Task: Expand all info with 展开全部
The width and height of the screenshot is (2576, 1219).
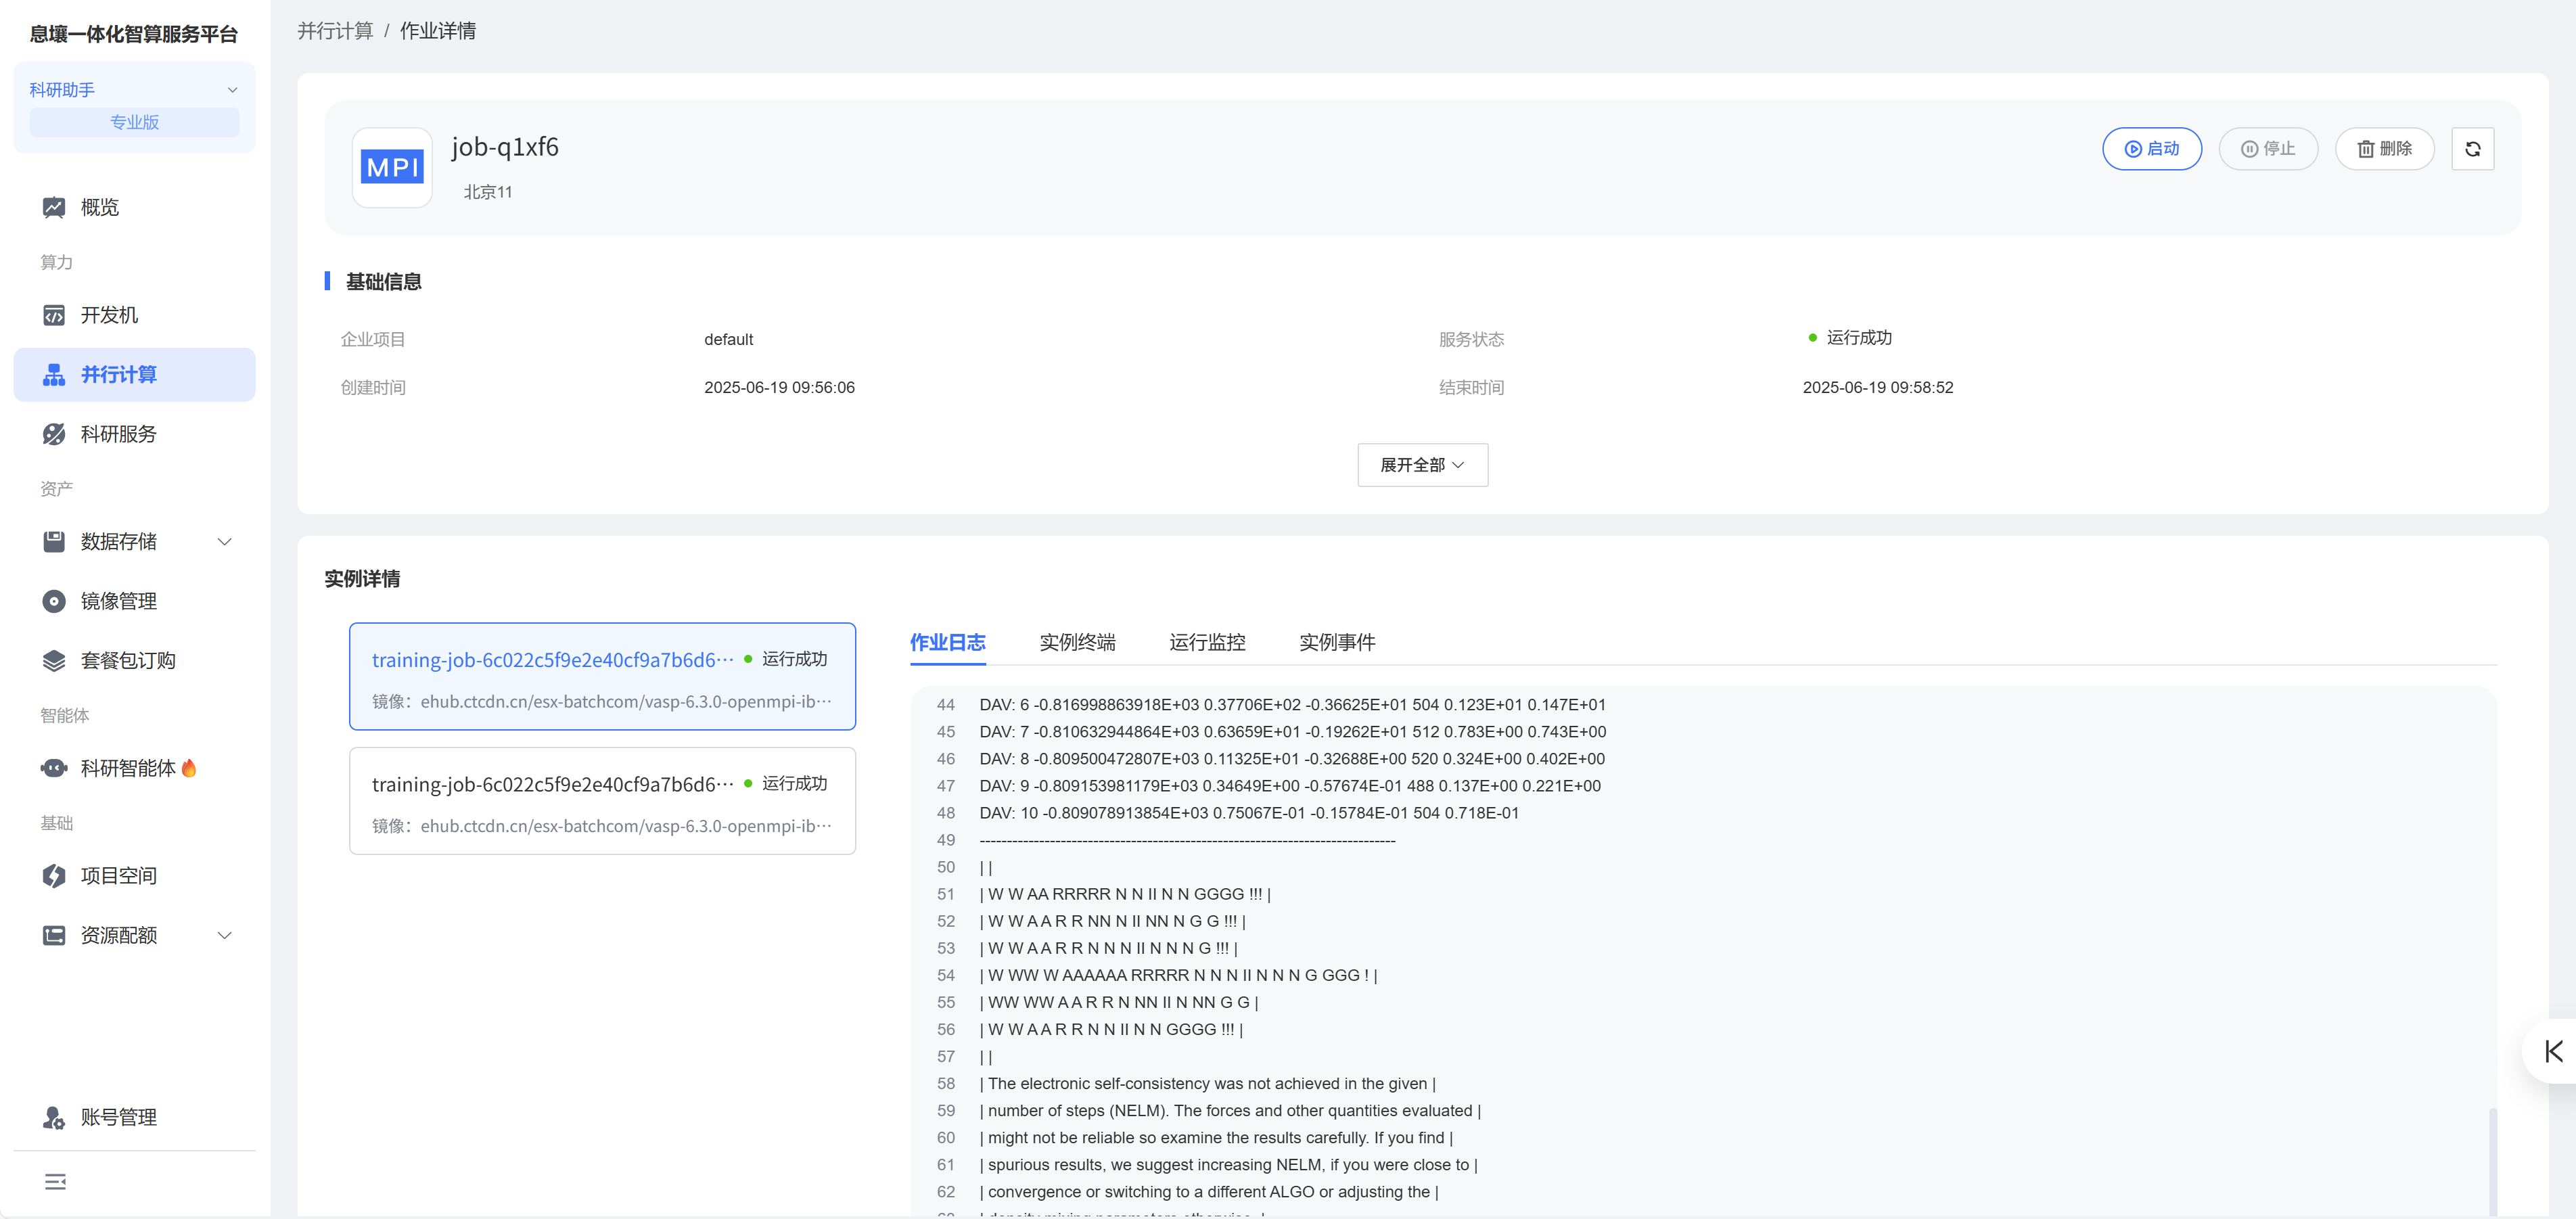Action: pyautogui.click(x=1422, y=465)
